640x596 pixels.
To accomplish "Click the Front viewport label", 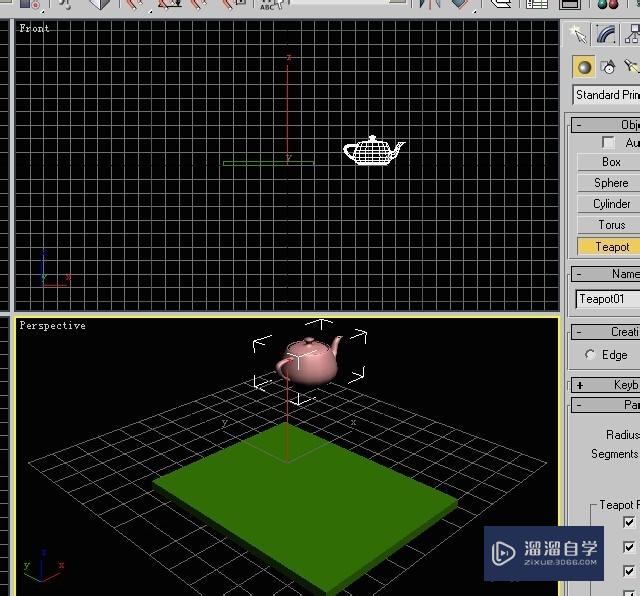I will coord(34,29).
